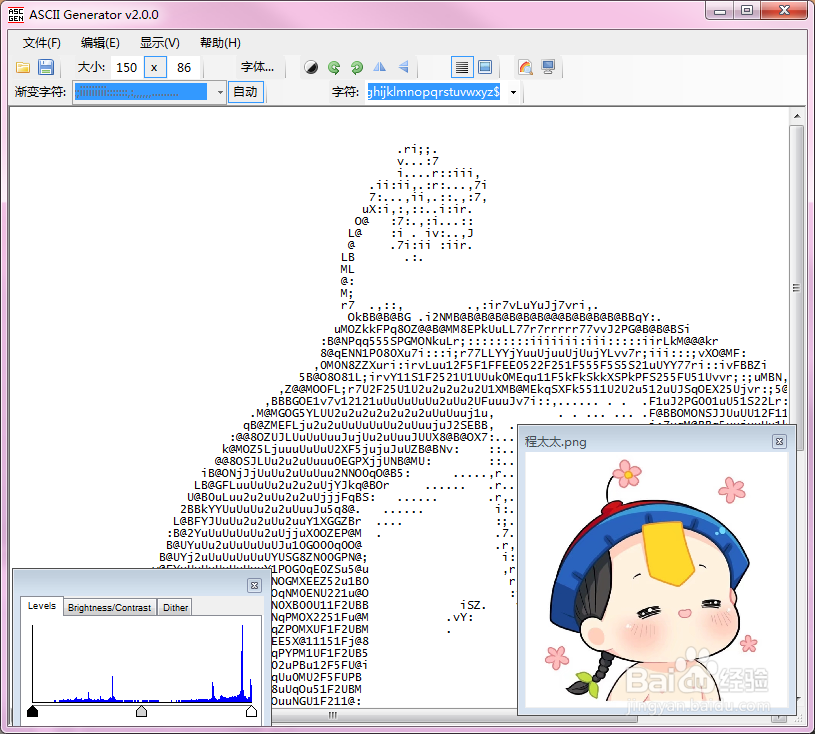
Task: Click the monitor display icon
Action: click(x=548, y=68)
